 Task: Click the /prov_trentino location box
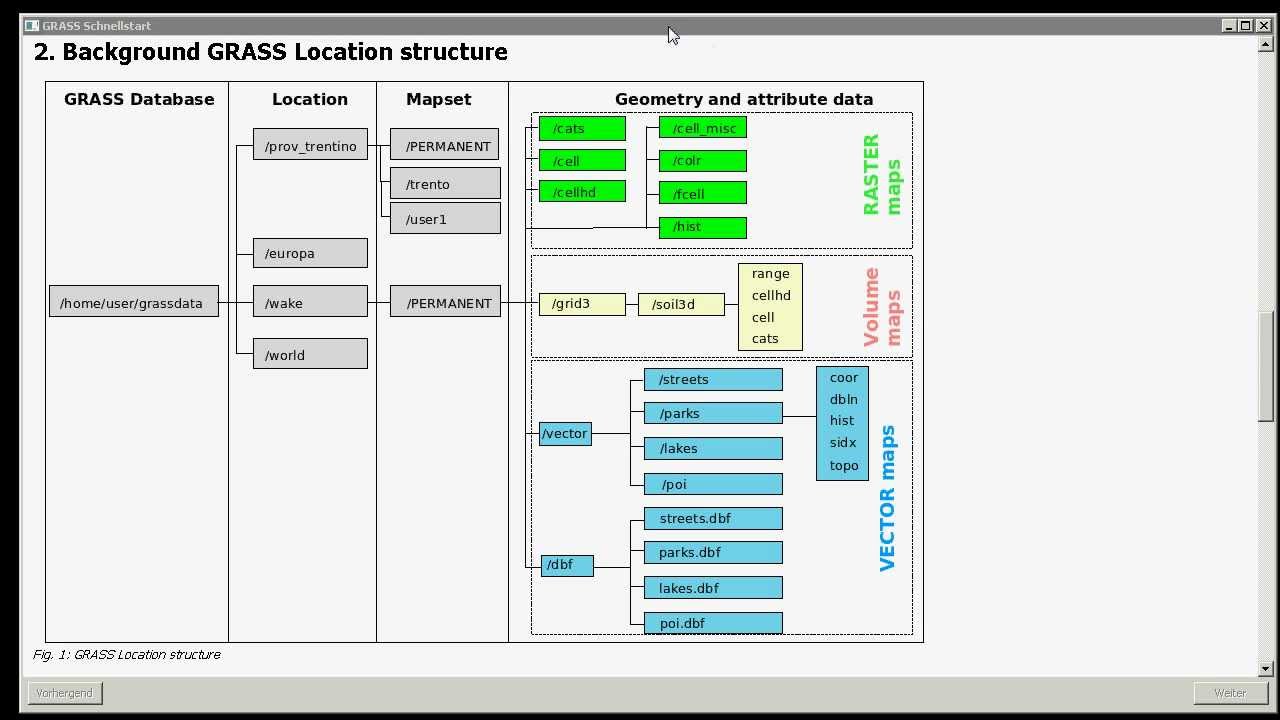click(310, 146)
